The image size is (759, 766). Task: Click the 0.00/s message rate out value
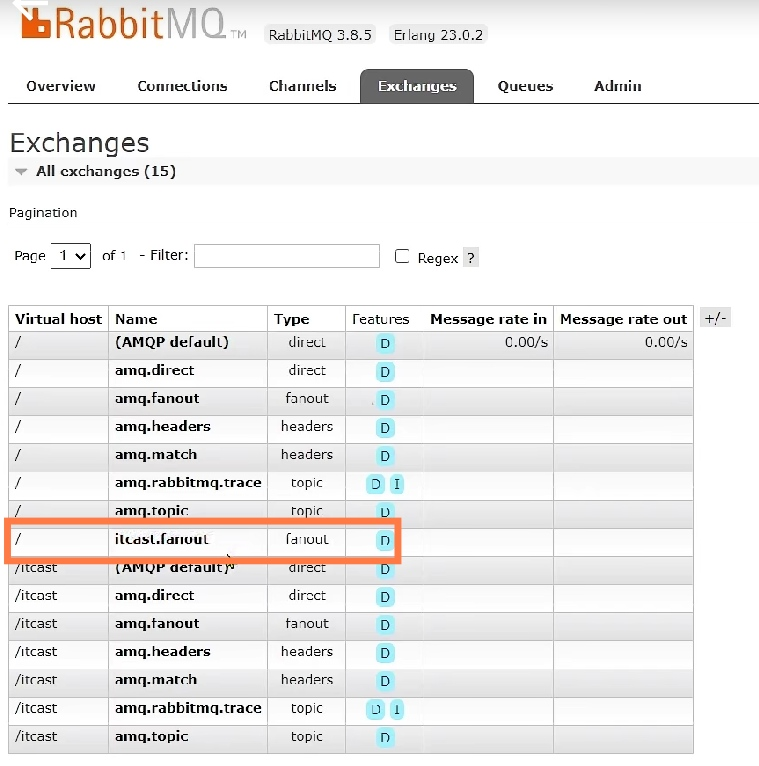click(666, 342)
